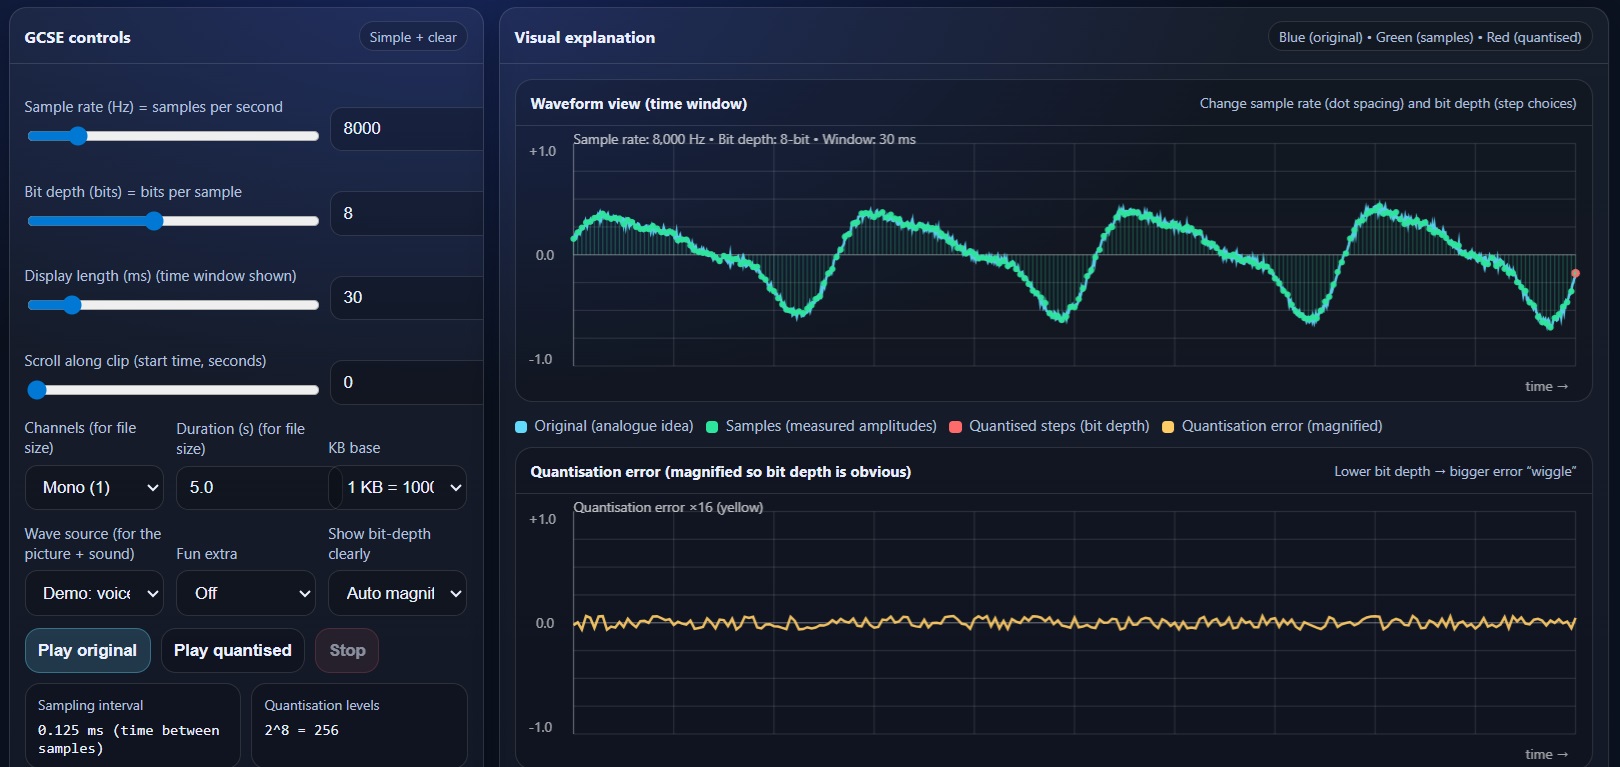Click the green Samples legend swatch
This screenshot has width=1620, height=767.
pyautogui.click(x=712, y=427)
